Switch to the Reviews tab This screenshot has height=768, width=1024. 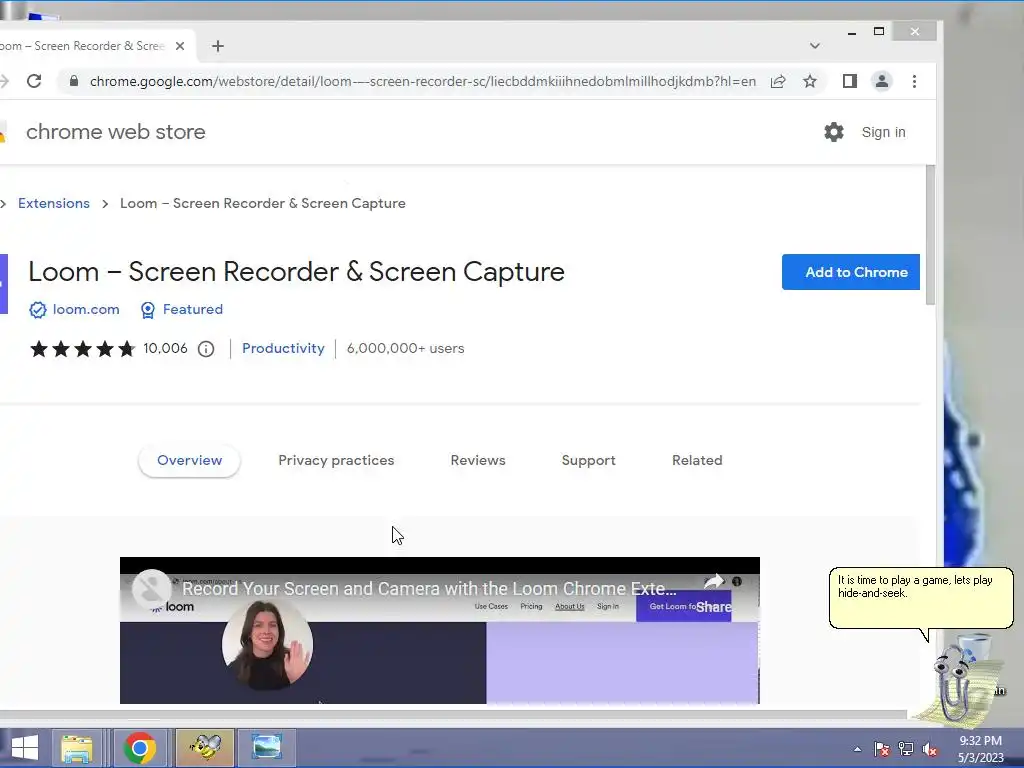click(x=477, y=460)
